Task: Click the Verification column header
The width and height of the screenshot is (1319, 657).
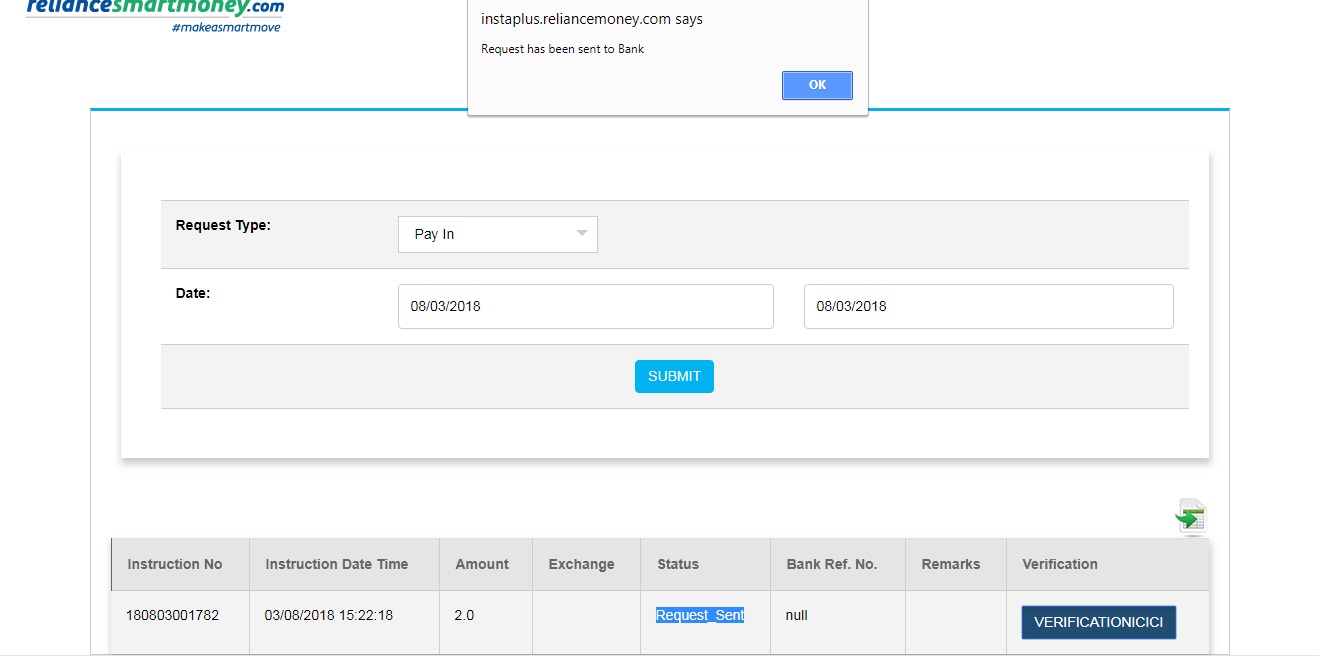Action: (1059, 564)
